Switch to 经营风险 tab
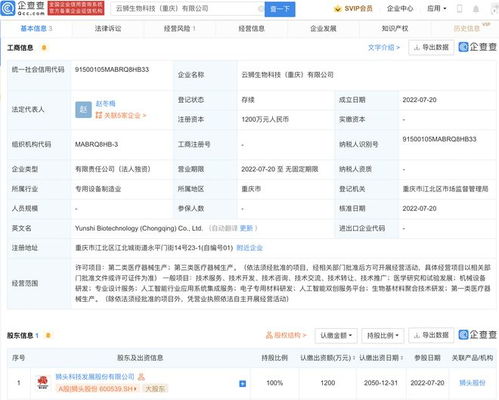The height and width of the screenshot is (400, 499). [179, 29]
